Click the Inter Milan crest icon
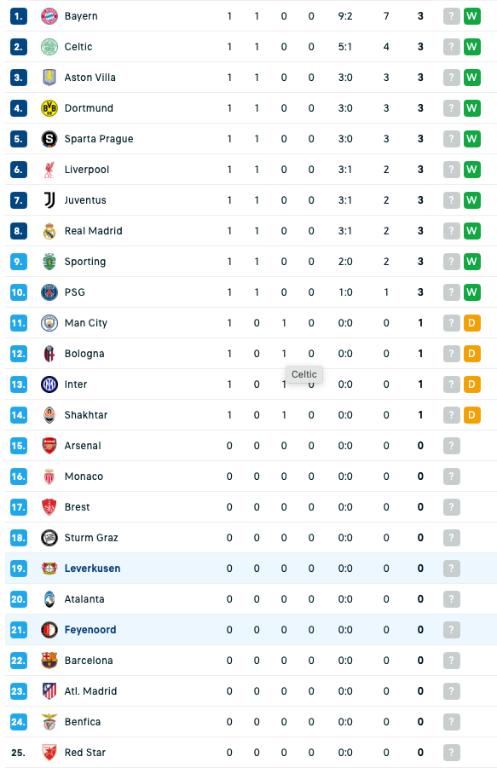Viewport: 497px width, 768px height. (49, 384)
